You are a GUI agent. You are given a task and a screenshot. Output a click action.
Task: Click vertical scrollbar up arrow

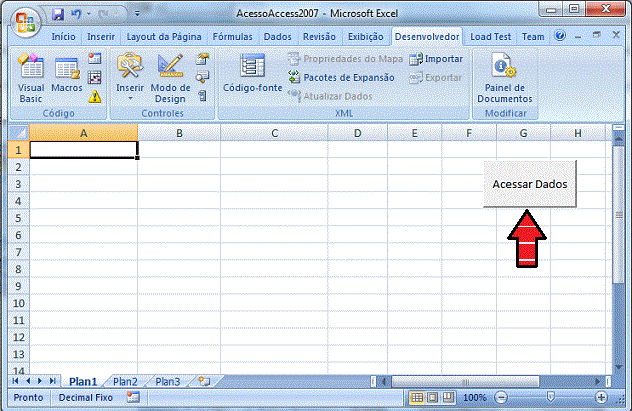[618, 139]
